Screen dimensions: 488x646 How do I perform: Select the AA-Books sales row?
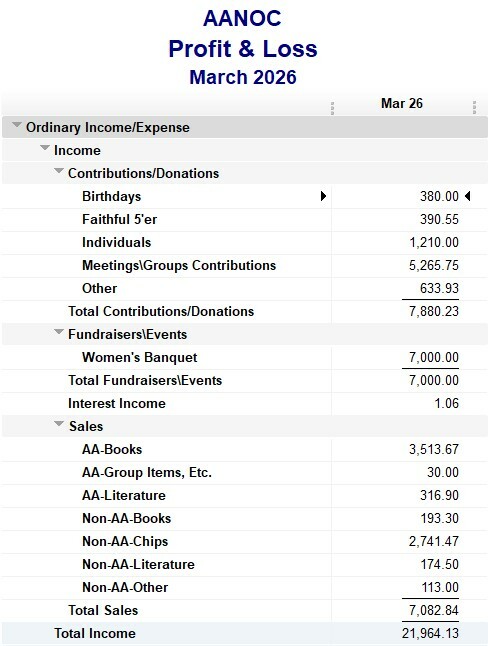[x=244, y=449]
